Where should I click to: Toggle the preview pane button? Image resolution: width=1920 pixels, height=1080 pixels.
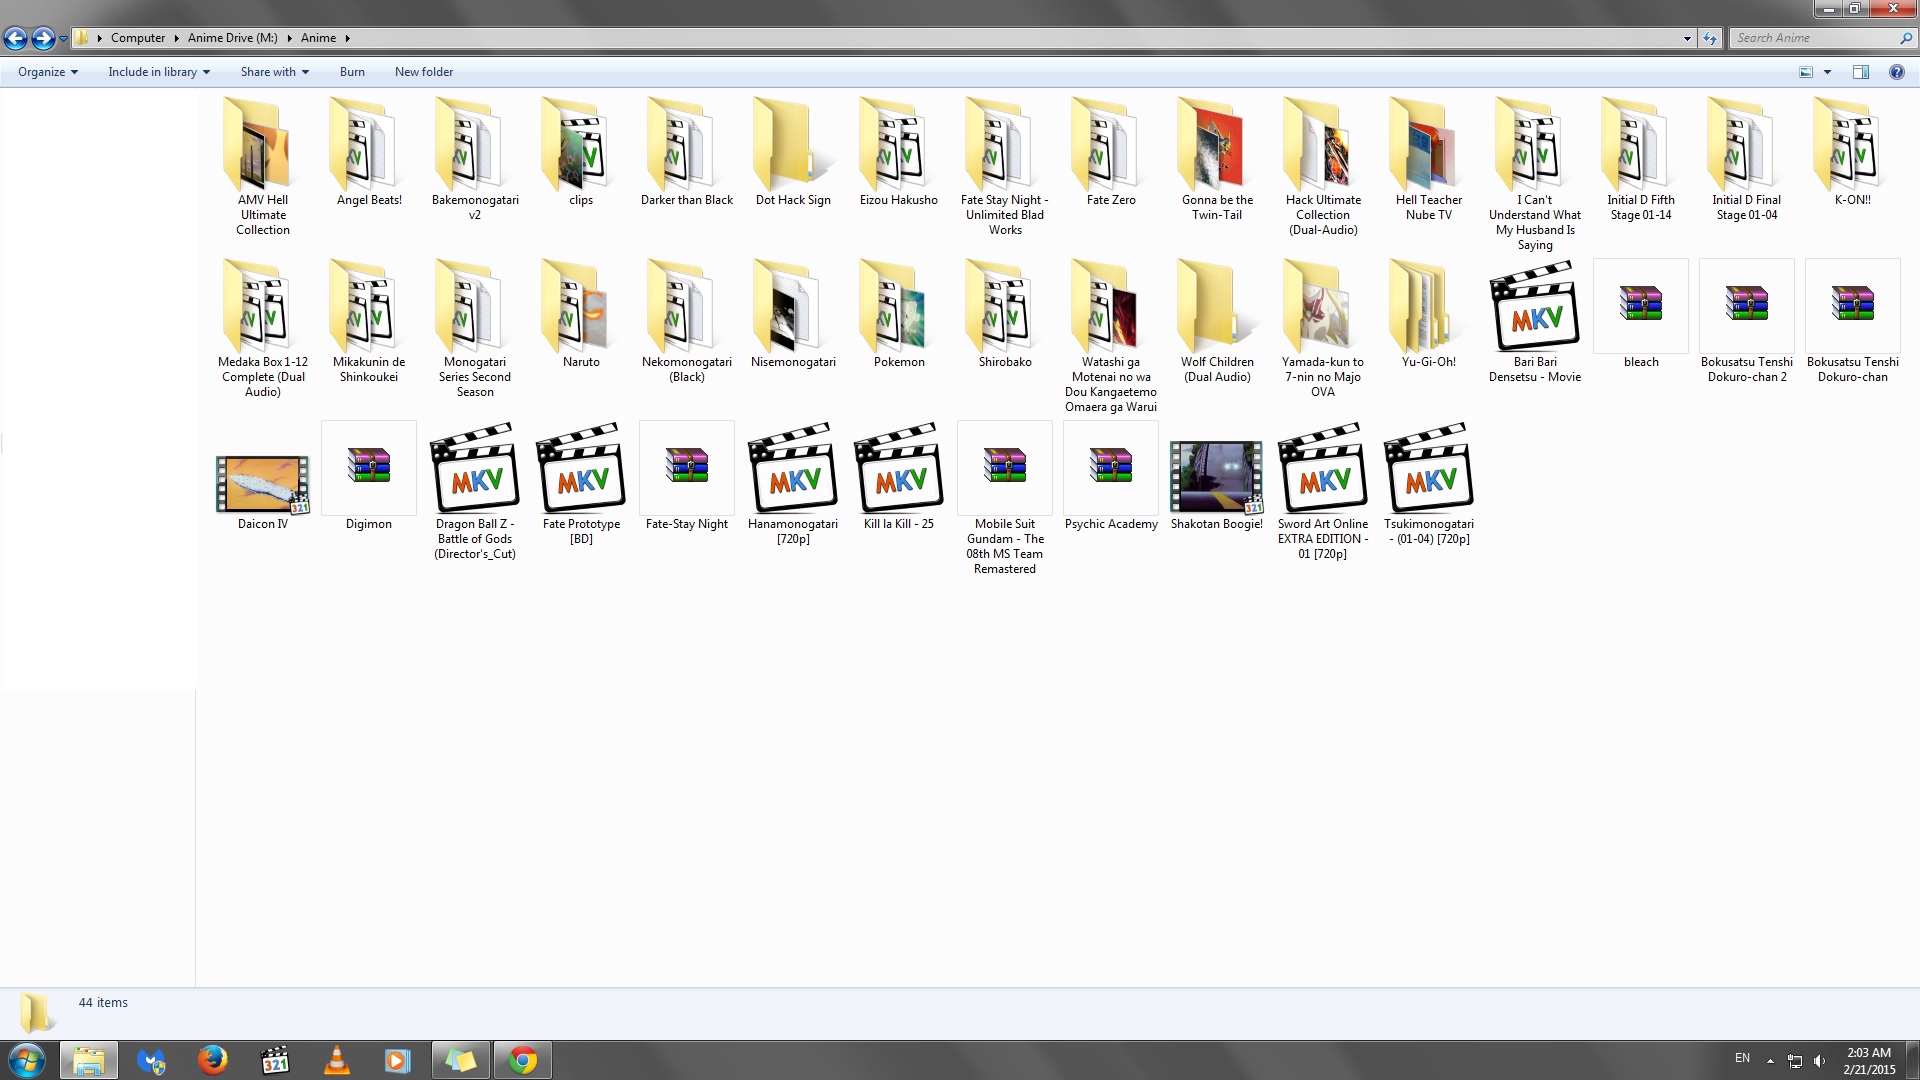1861,72
